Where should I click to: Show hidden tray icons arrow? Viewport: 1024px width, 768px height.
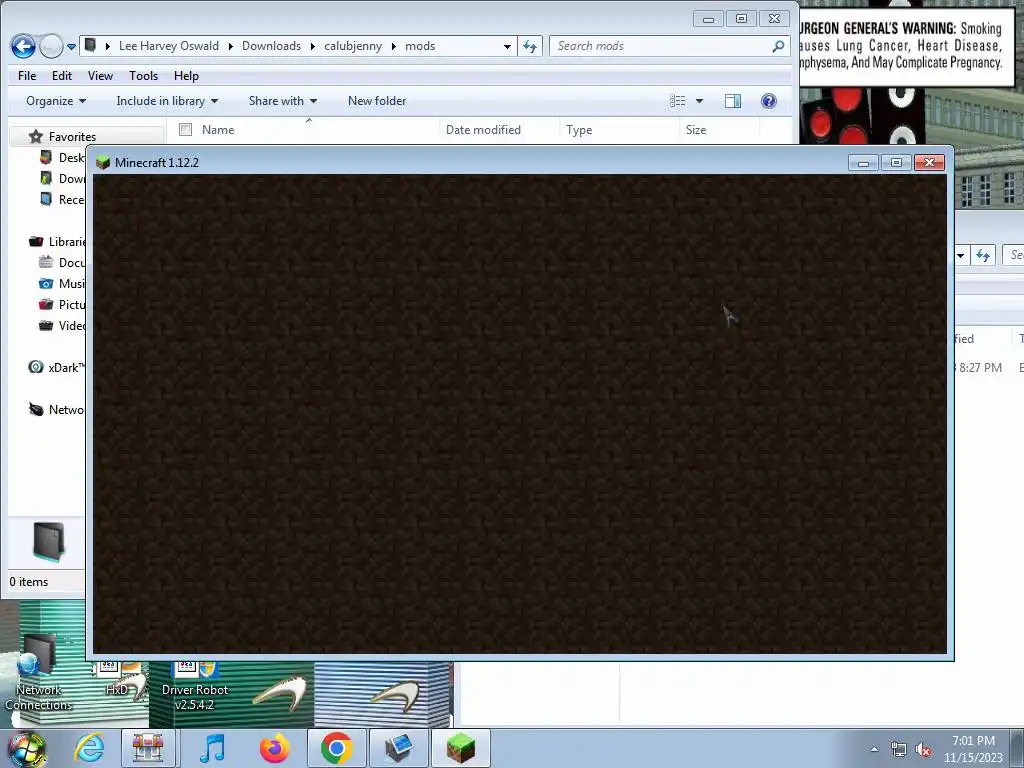point(874,749)
